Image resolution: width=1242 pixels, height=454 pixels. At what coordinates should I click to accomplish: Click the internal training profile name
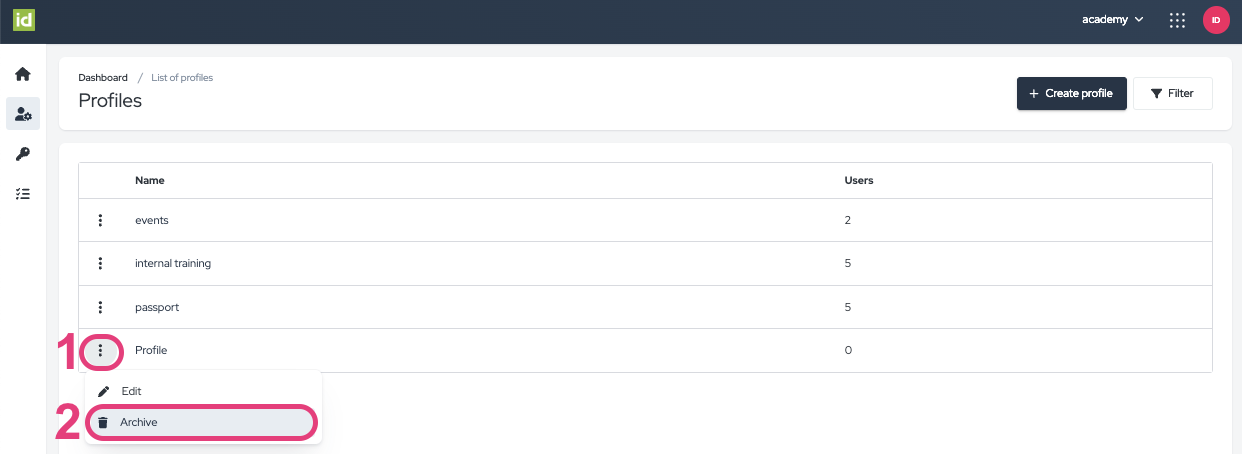point(173,264)
